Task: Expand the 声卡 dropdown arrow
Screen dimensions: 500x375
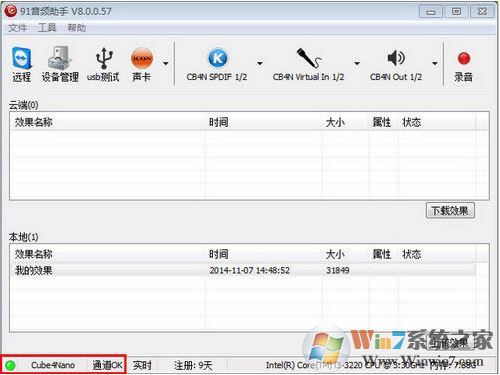Action: pyautogui.click(x=166, y=63)
